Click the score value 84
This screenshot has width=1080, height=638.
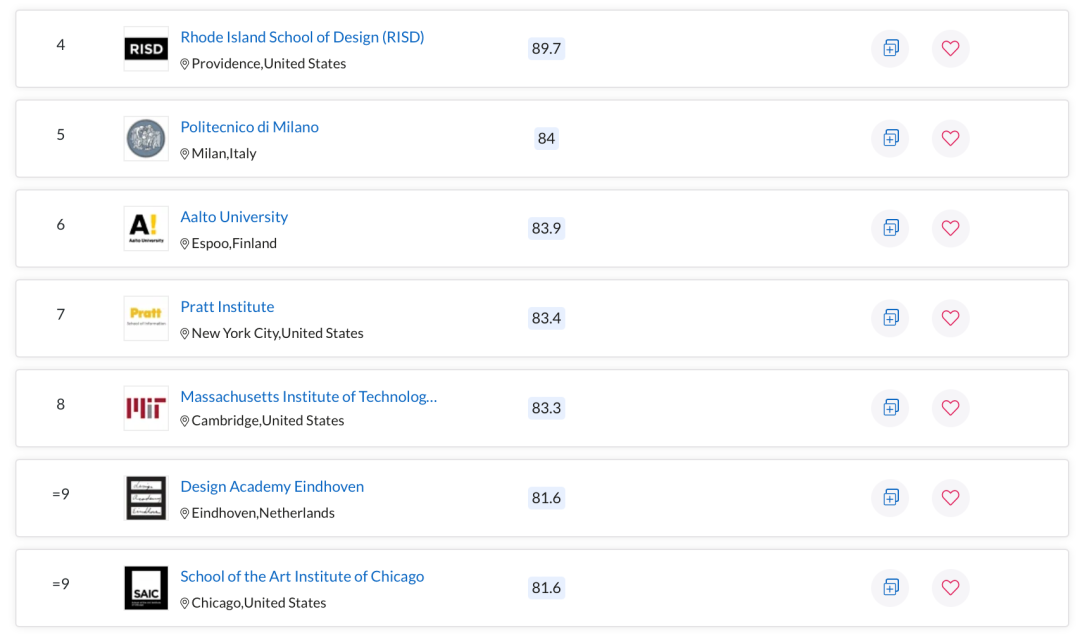tap(546, 138)
